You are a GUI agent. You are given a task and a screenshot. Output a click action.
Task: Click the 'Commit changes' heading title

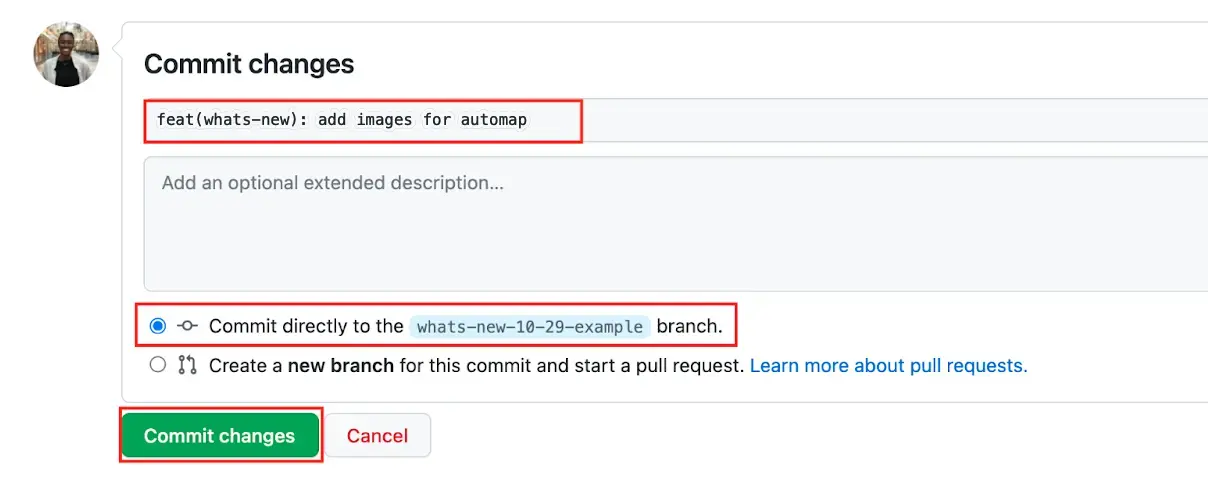tap(249, 64)
